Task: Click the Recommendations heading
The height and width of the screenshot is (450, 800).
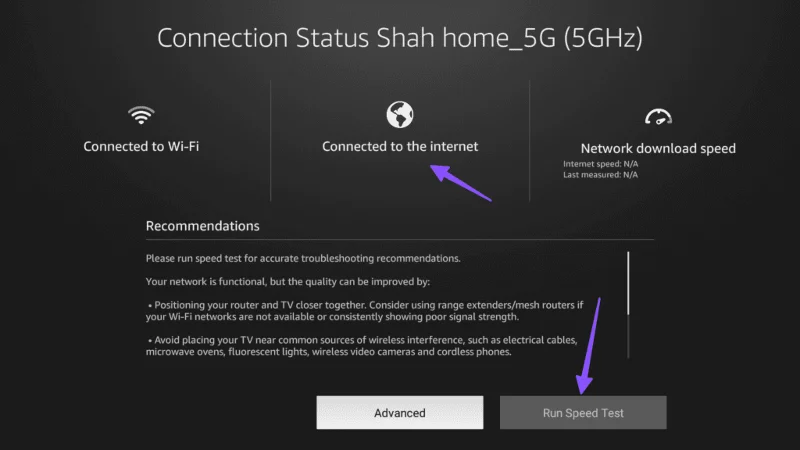Action: tap(203, 226)
